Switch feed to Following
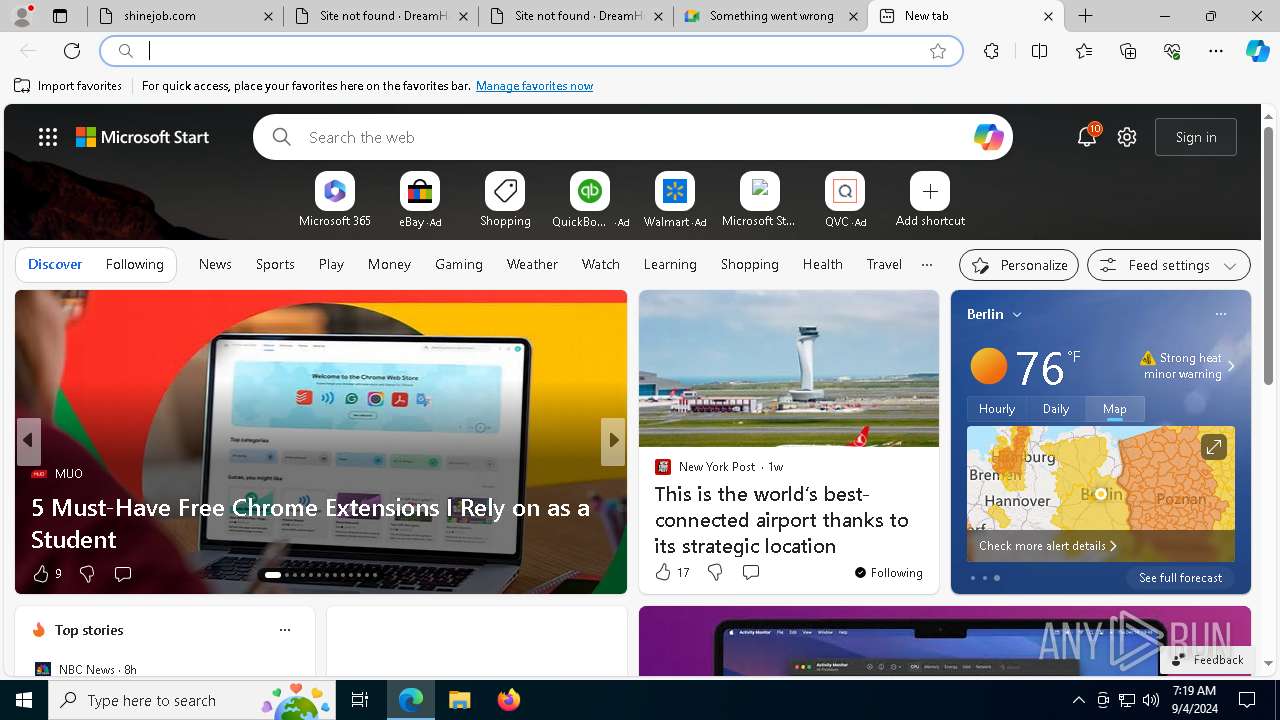This screenshot has height=720, width=1280. (x=134, y=264)
